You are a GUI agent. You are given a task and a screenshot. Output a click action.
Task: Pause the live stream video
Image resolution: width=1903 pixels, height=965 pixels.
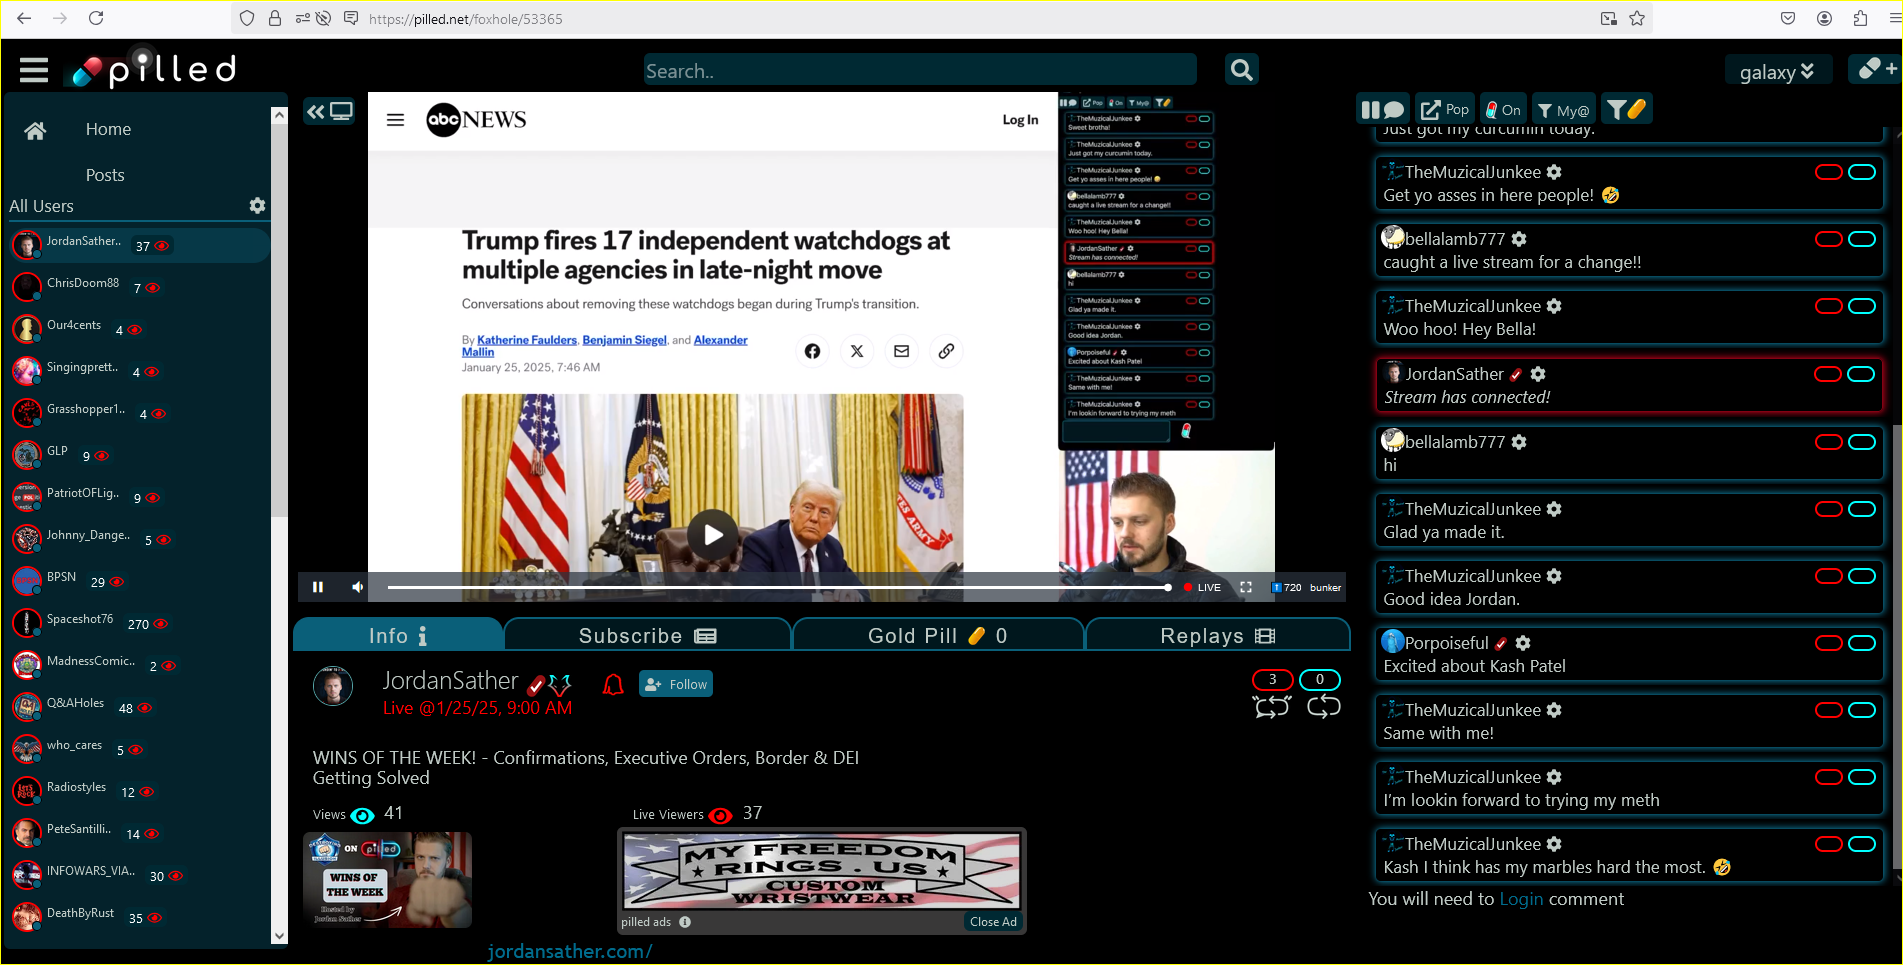[x=318, y=587]
